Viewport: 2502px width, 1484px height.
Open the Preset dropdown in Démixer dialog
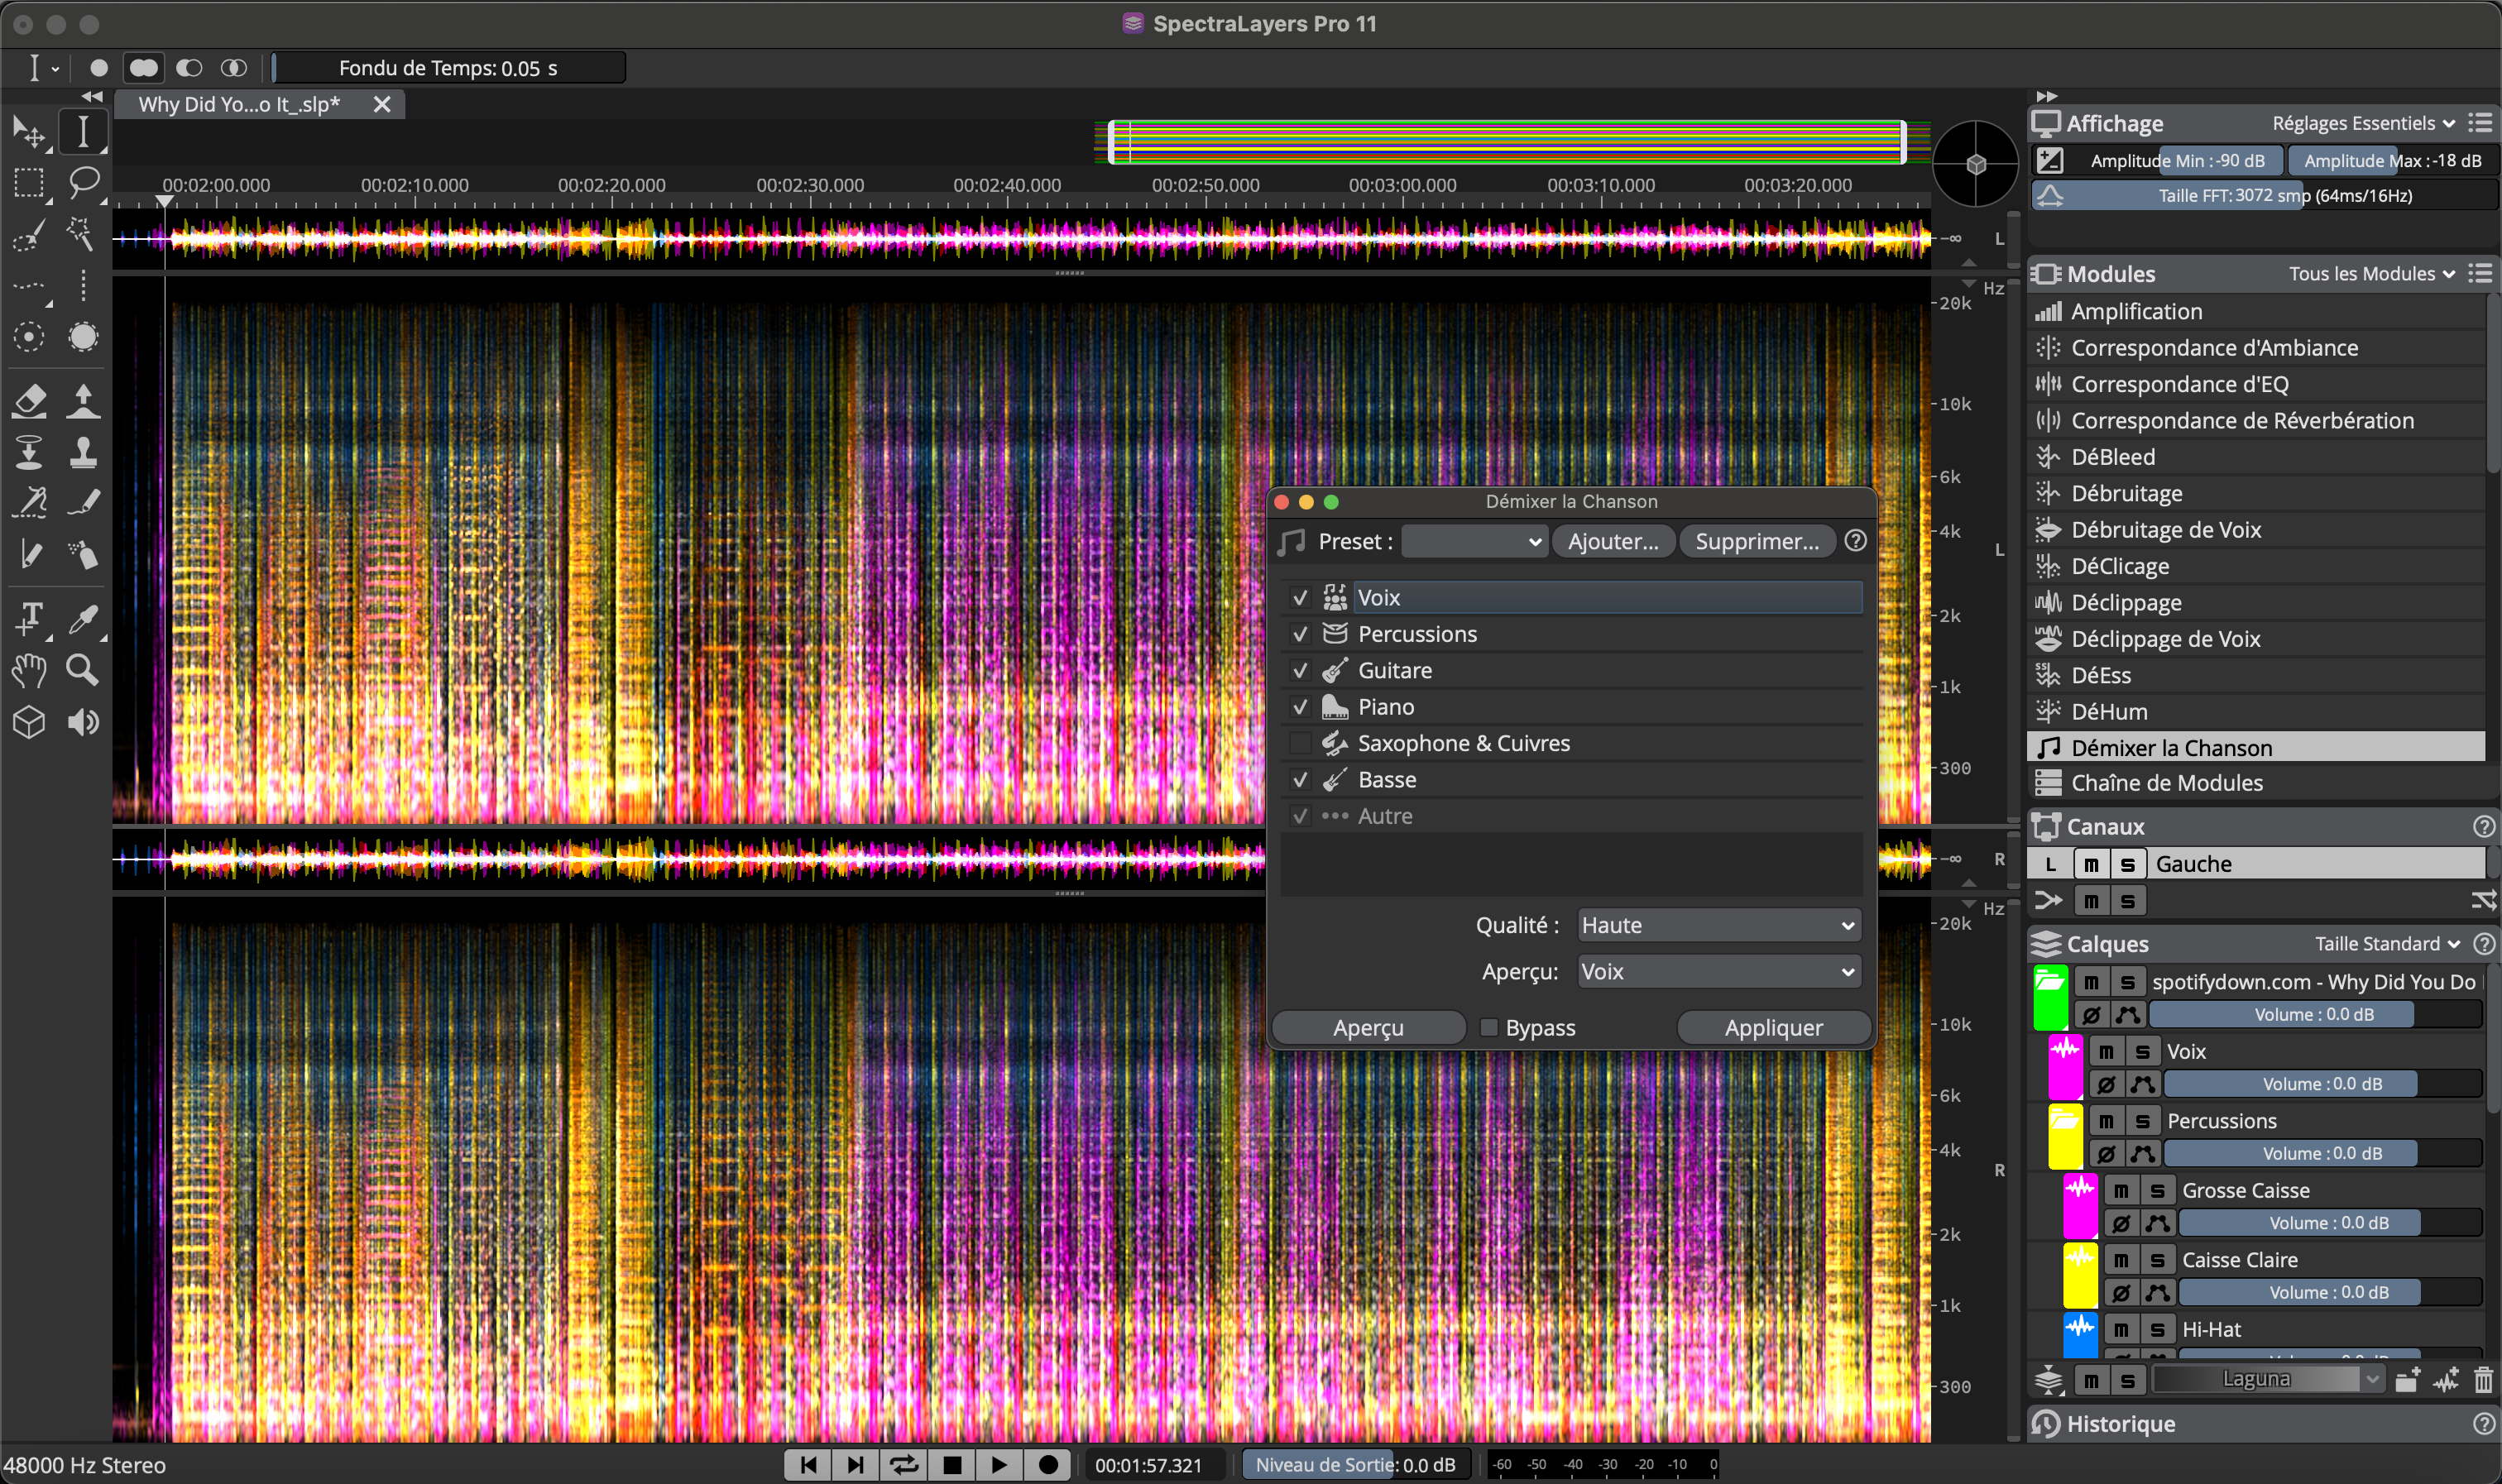(x=1474, y=542)
